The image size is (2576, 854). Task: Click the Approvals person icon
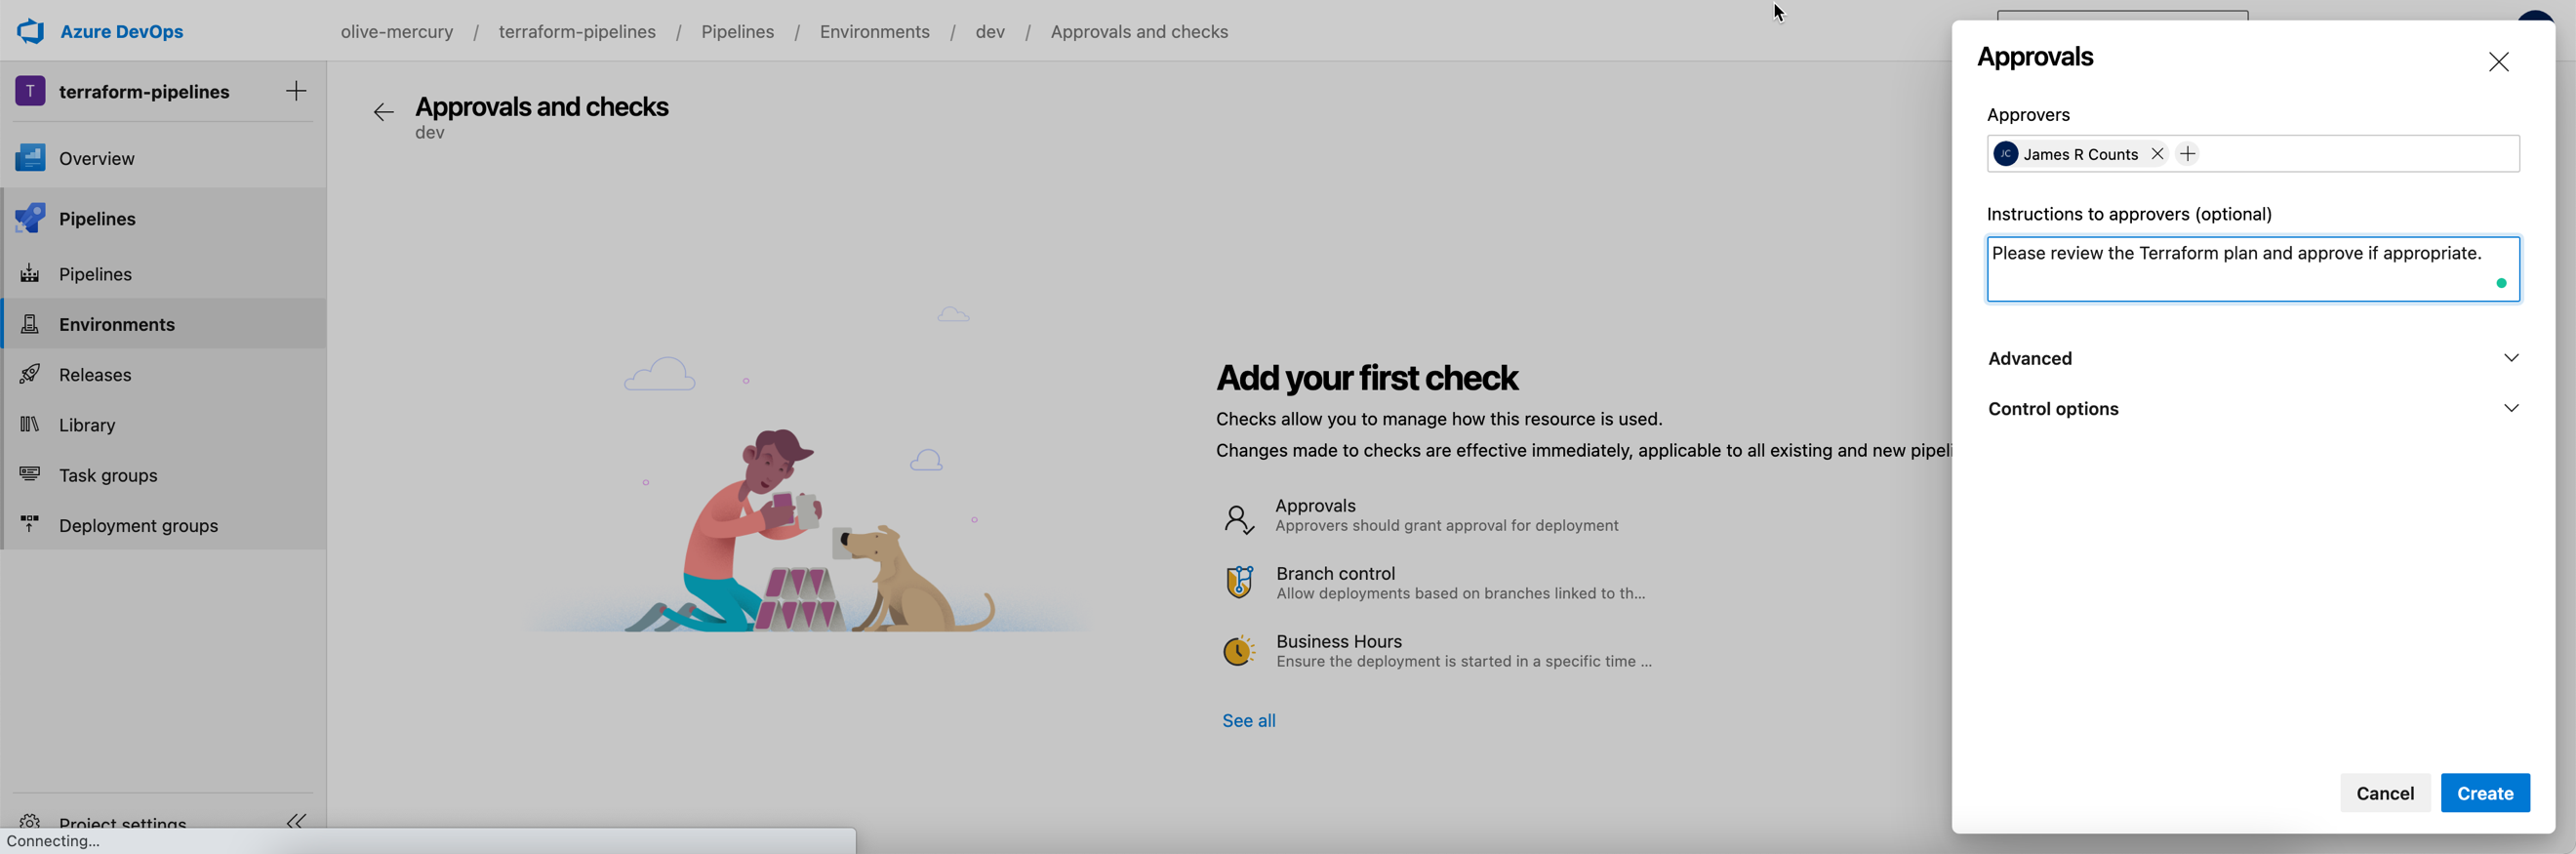[1238, 519]
